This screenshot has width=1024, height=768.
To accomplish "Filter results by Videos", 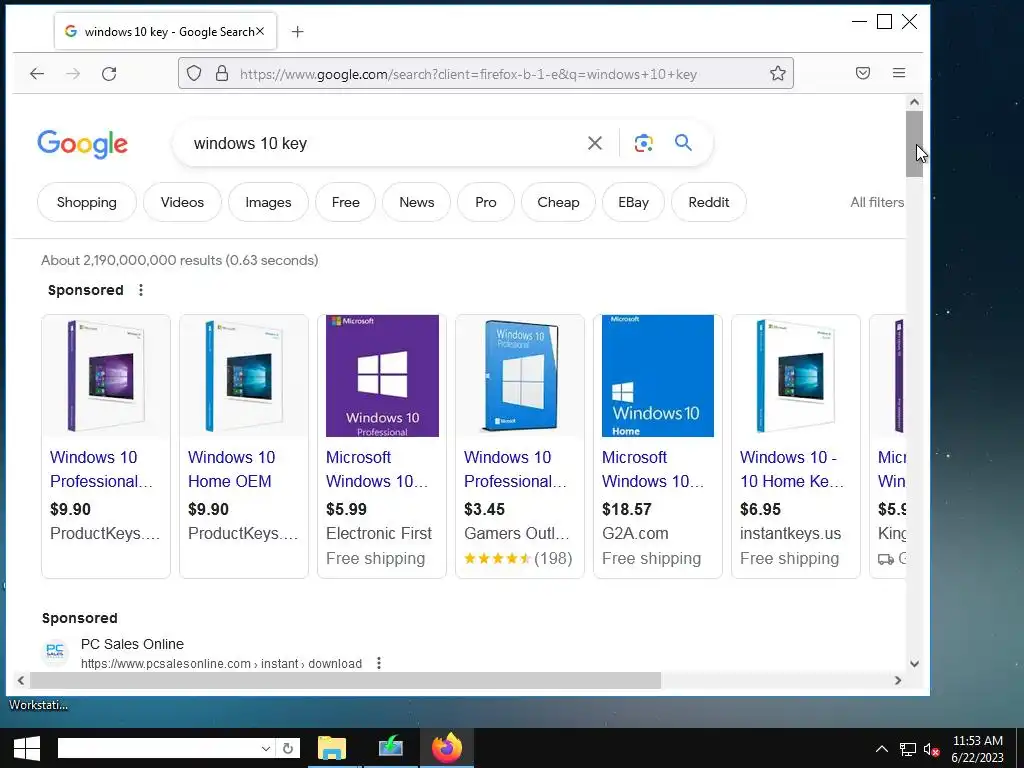I will tap(182, 202).
